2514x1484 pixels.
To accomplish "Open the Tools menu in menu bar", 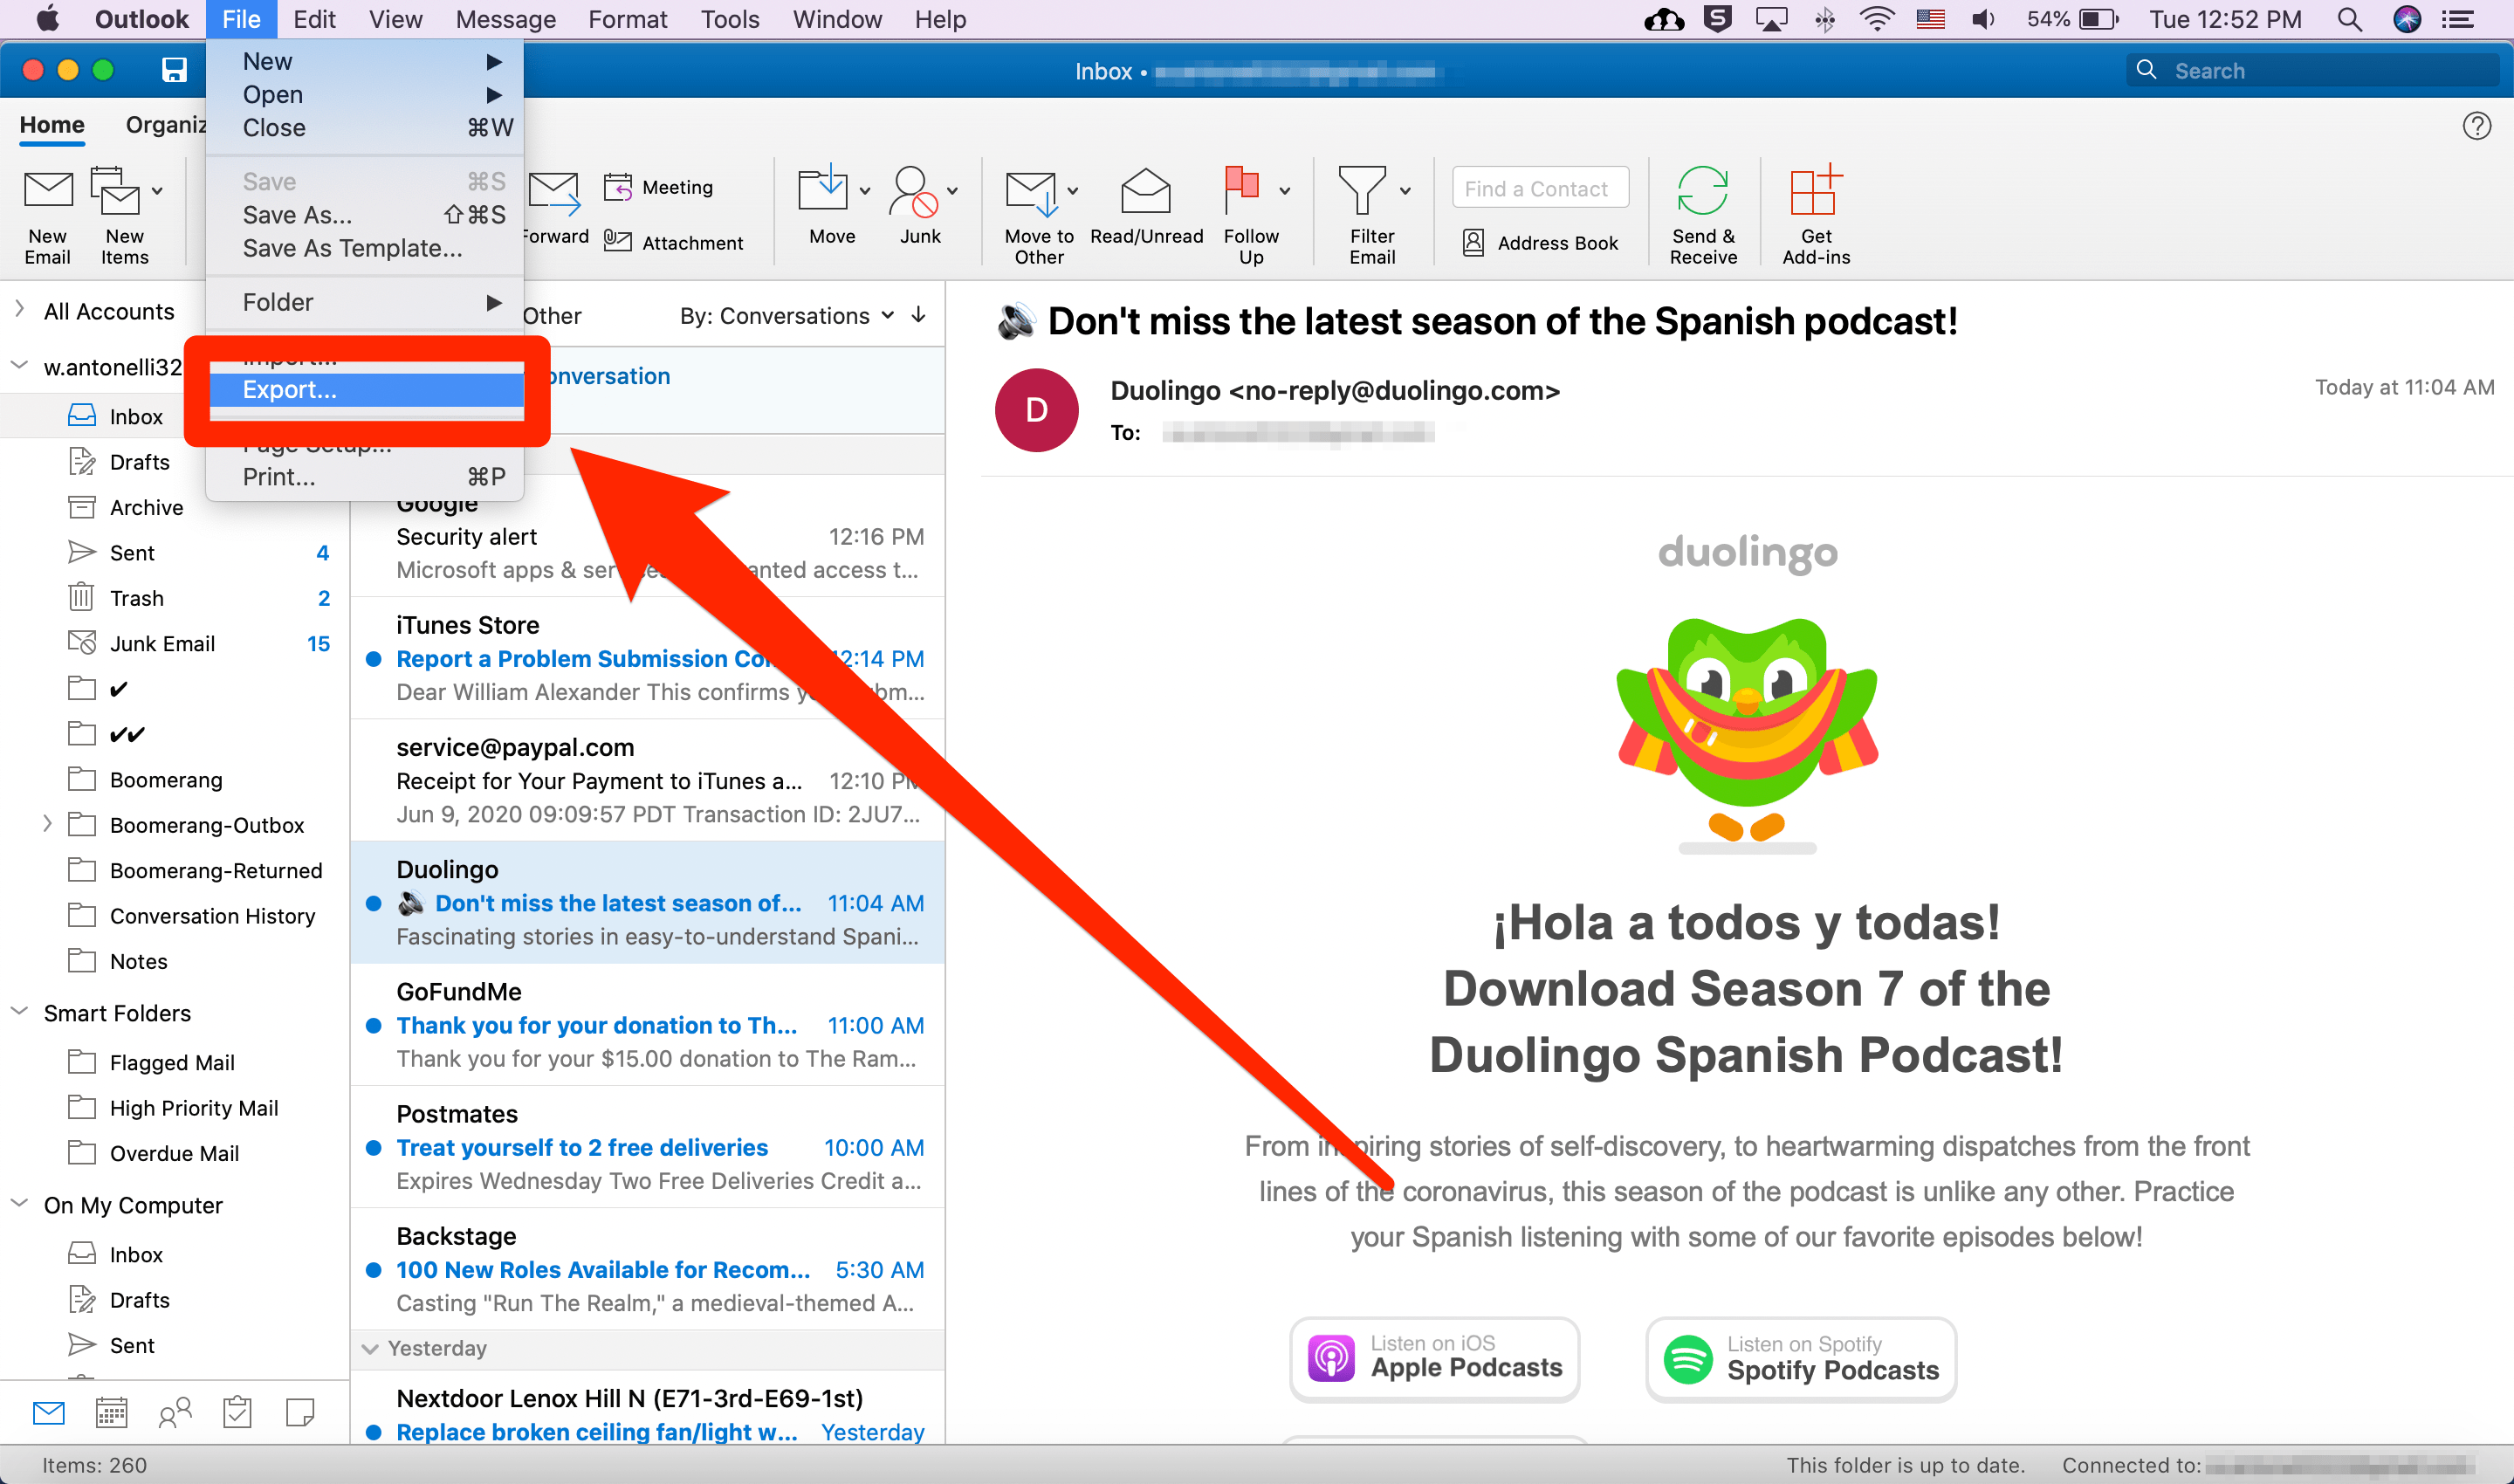I will pyautogui.click(x=729, y=19).
